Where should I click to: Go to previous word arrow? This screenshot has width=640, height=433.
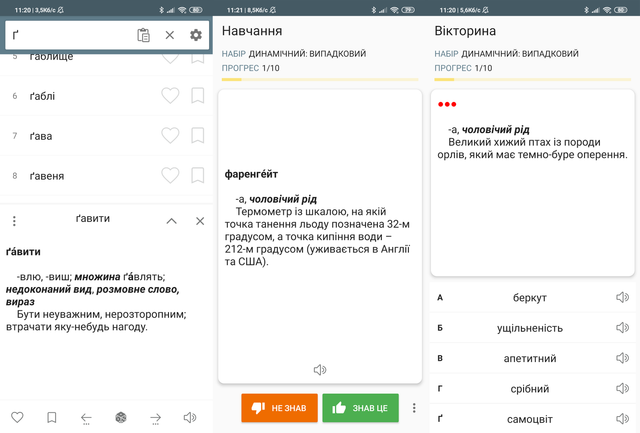tap(86, 418)
